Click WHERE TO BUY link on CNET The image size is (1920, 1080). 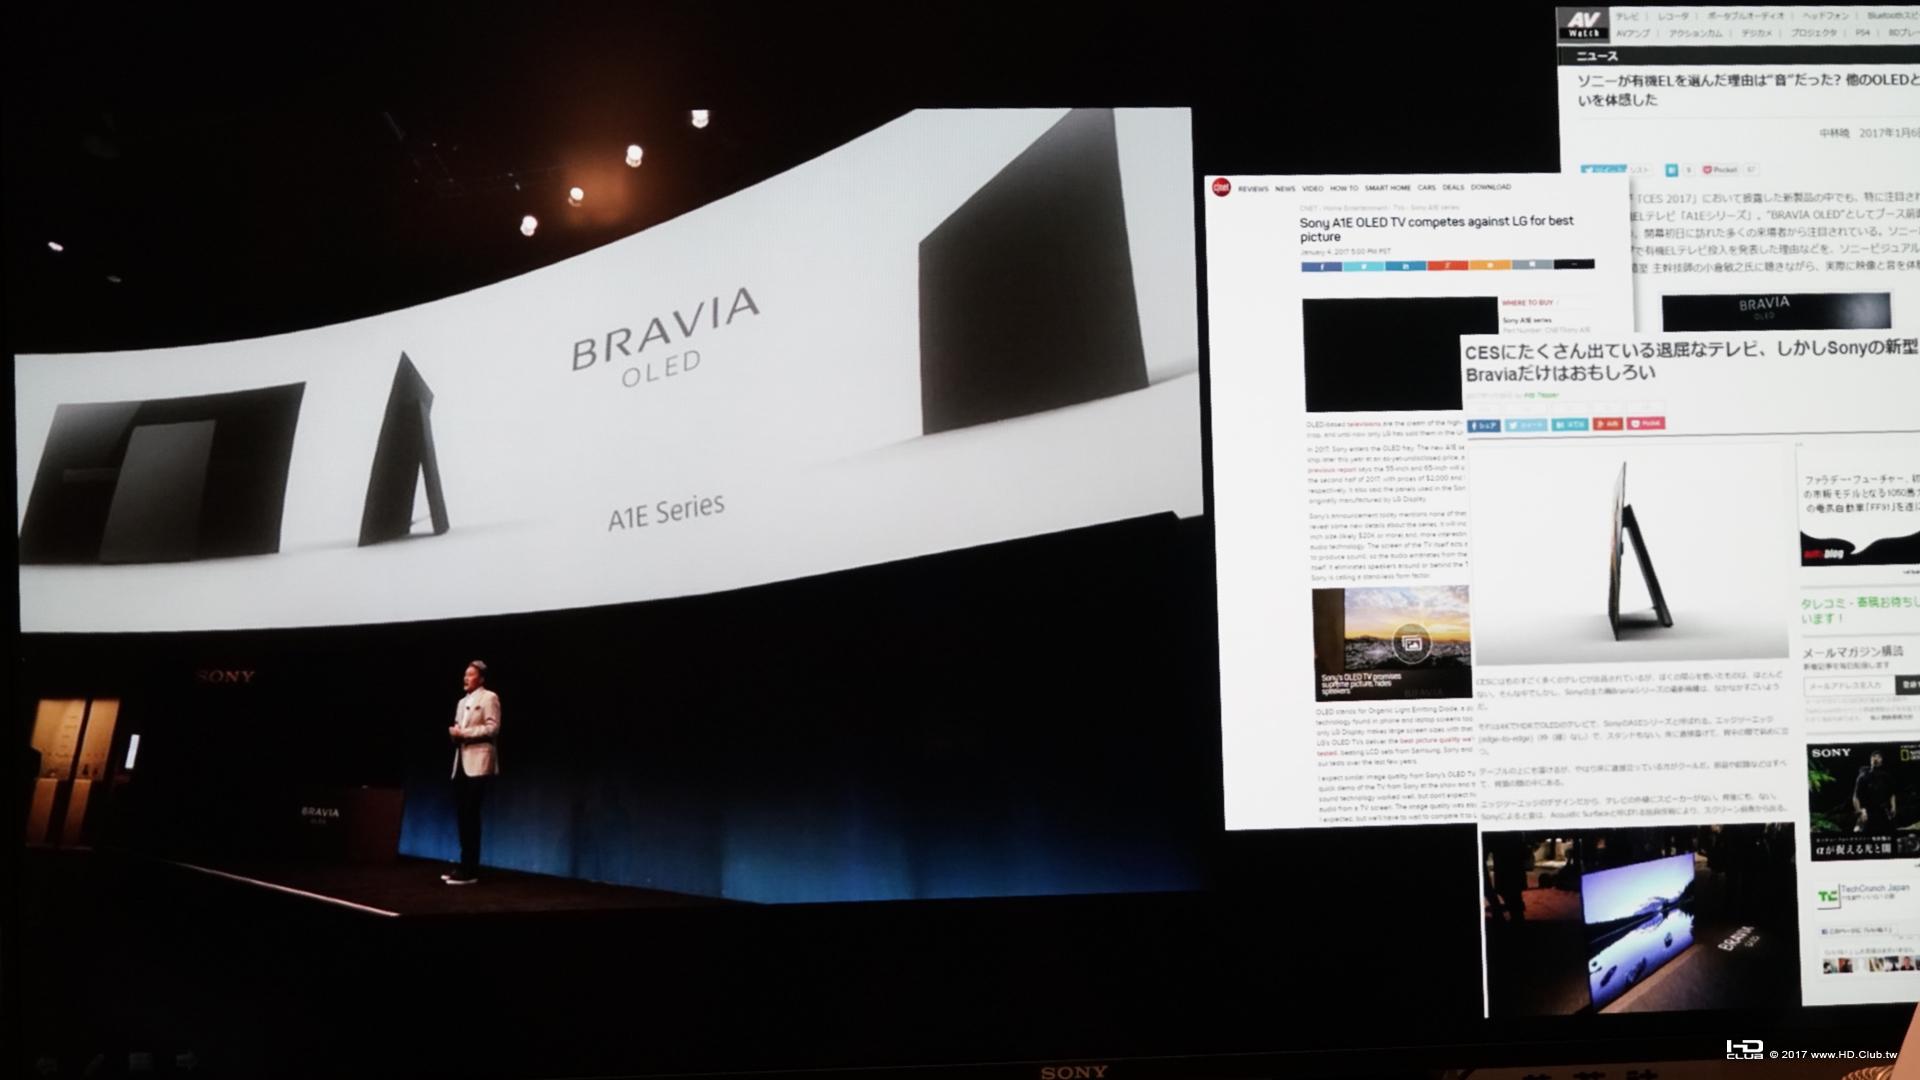tap(1527, 302)
